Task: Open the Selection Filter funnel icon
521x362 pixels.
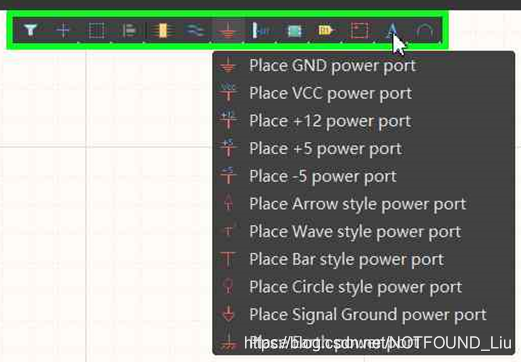Action: pos(30,30)
